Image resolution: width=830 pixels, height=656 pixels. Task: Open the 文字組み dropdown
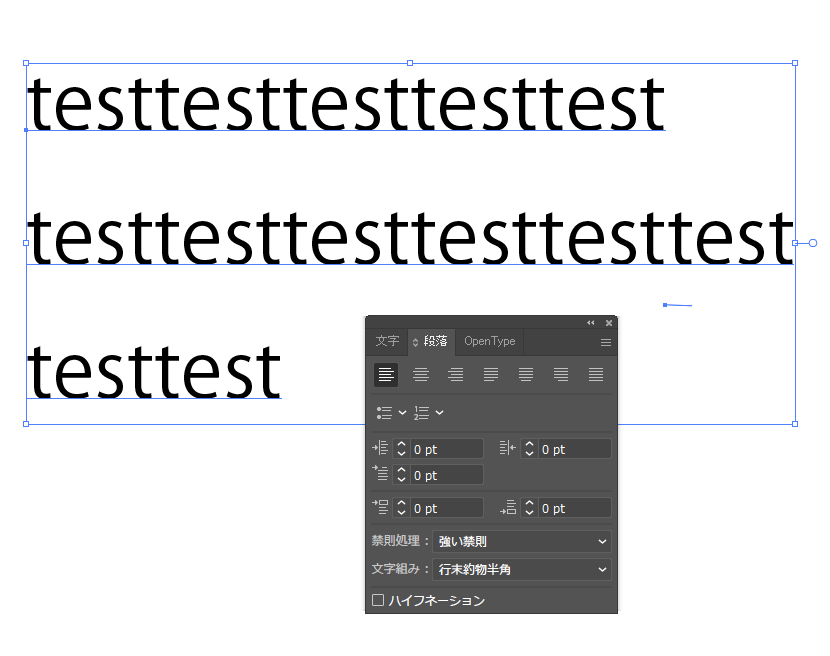coord(522,570)
